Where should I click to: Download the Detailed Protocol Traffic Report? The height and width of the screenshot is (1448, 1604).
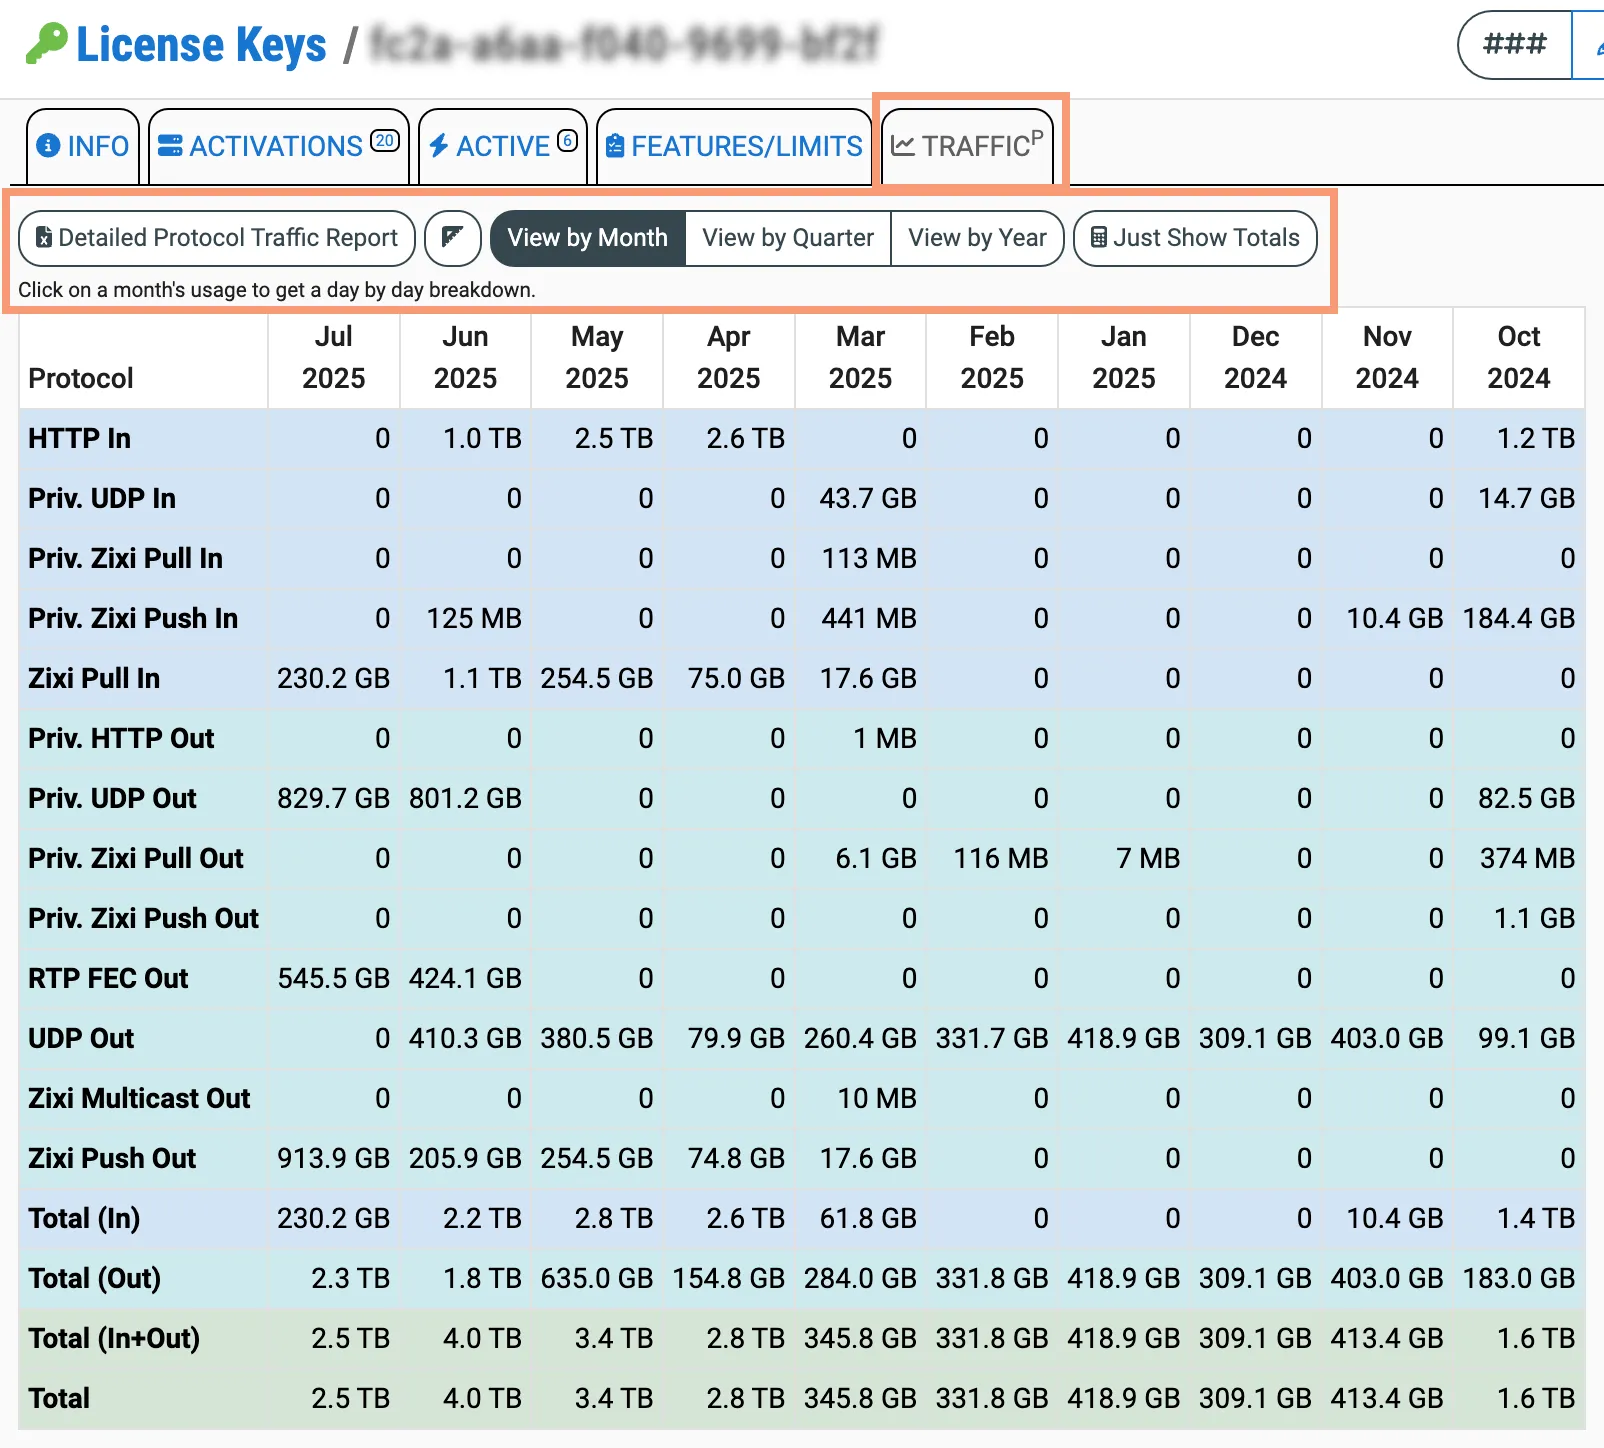click(x=217, y=238)
